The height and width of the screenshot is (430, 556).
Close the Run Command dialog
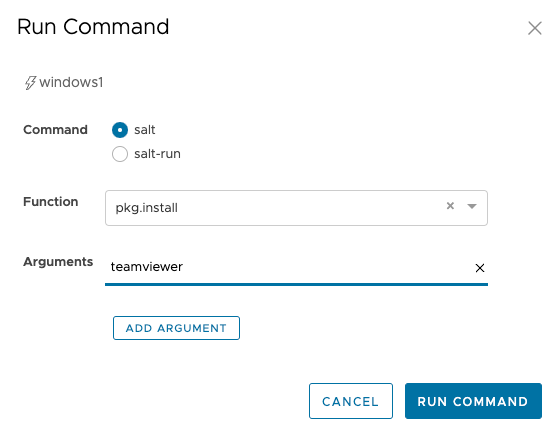[x=534, y=28]
